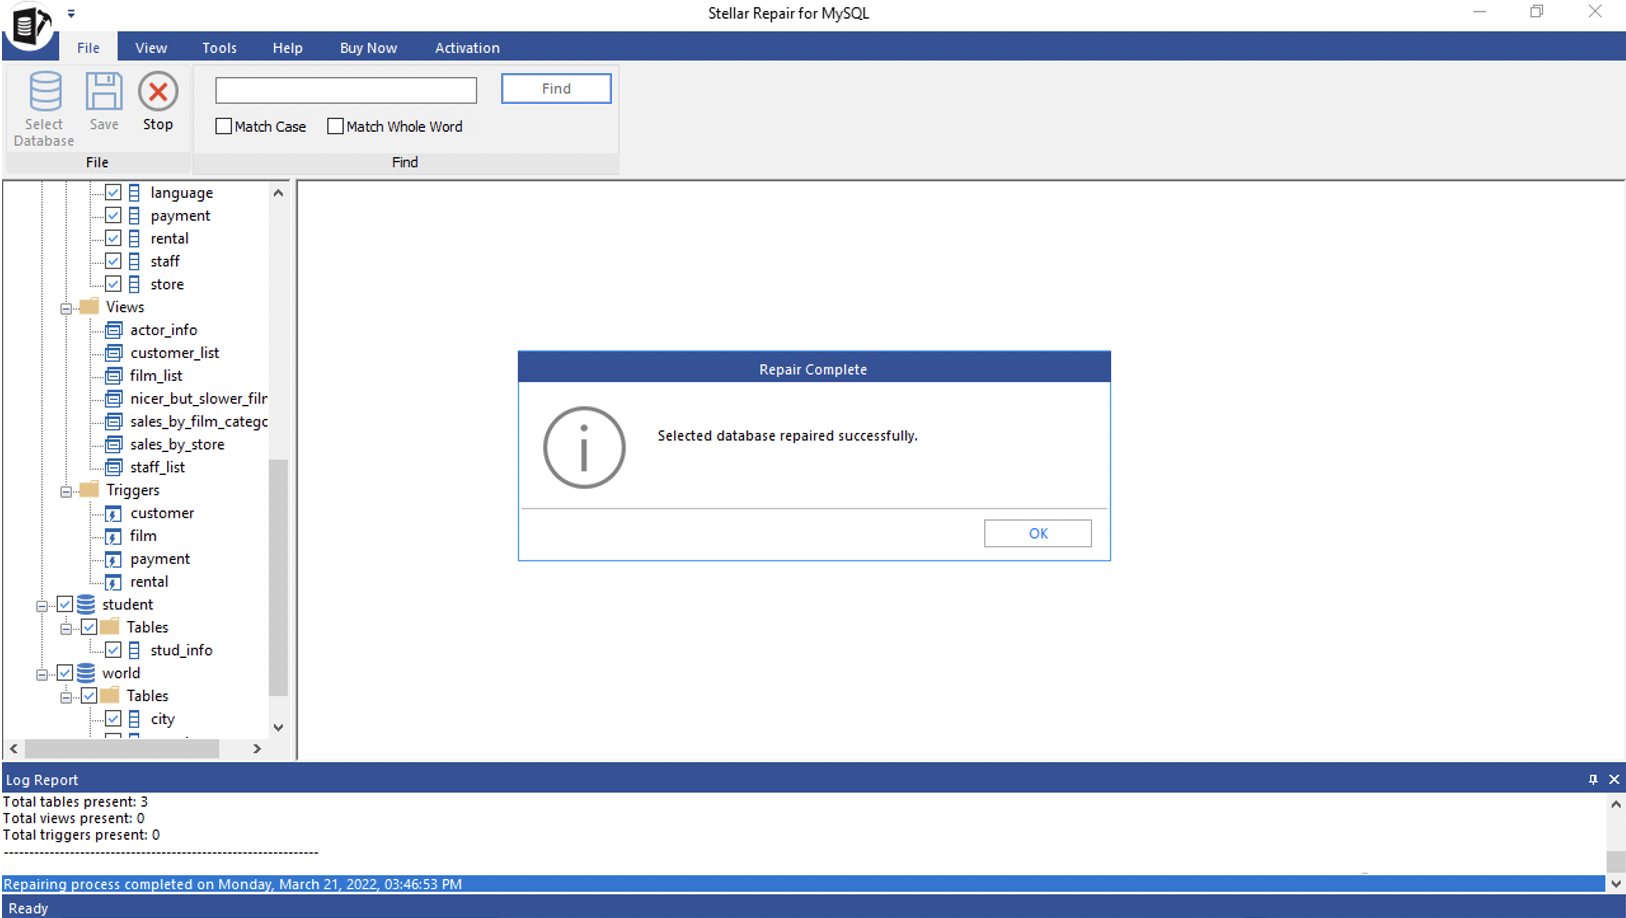The image size is (1626, 918).
Task: Select the payment trigger icon
Action: point(113,559)
